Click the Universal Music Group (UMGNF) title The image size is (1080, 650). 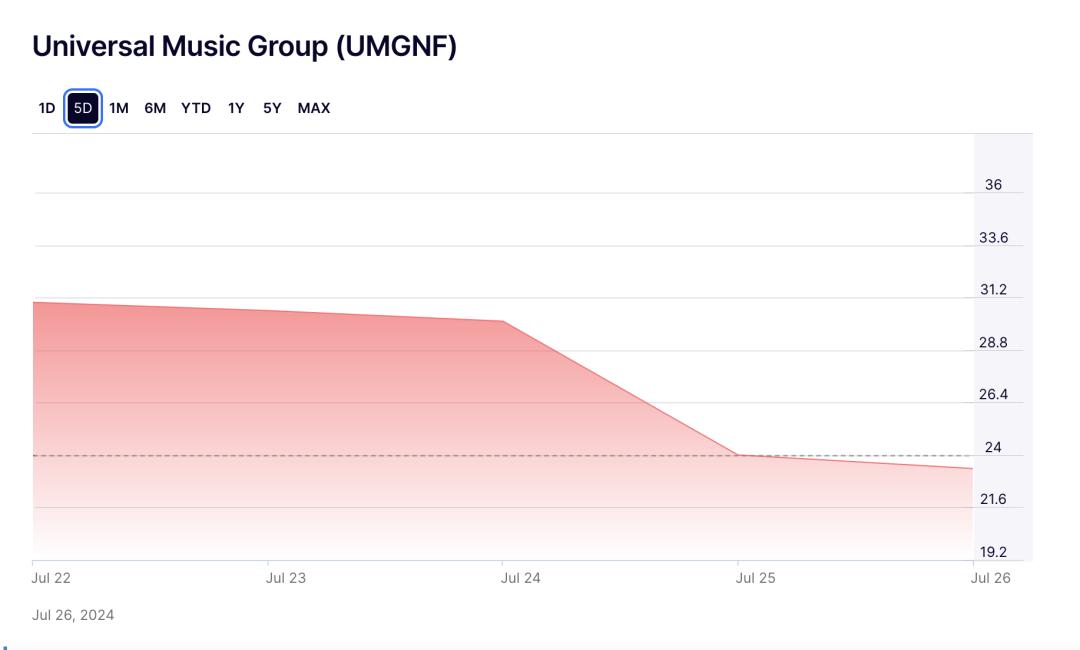pyautogui.click(x=244, y=46)
